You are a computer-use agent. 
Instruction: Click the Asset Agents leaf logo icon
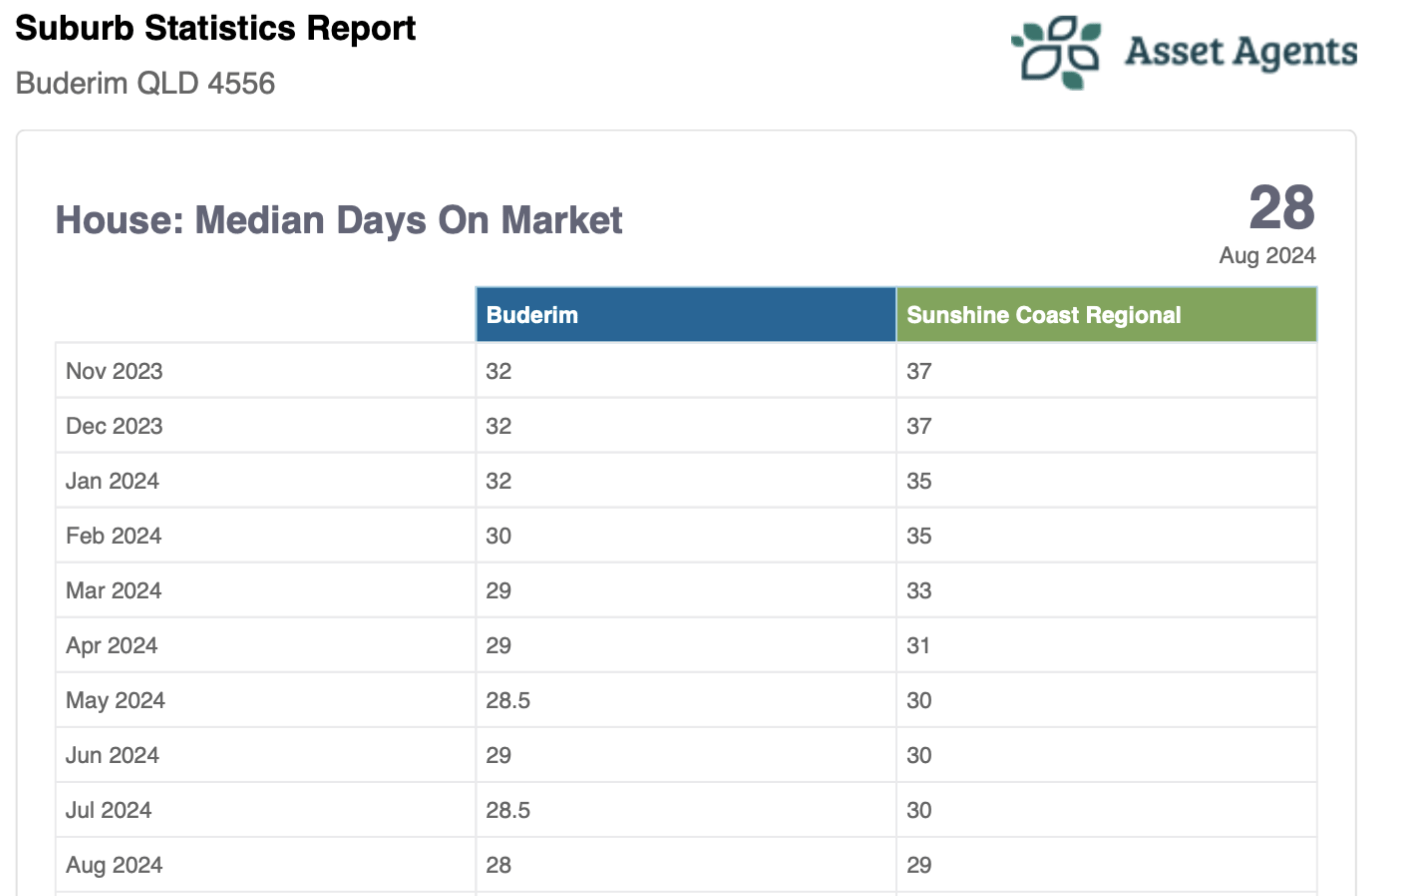click(1056, 52)
